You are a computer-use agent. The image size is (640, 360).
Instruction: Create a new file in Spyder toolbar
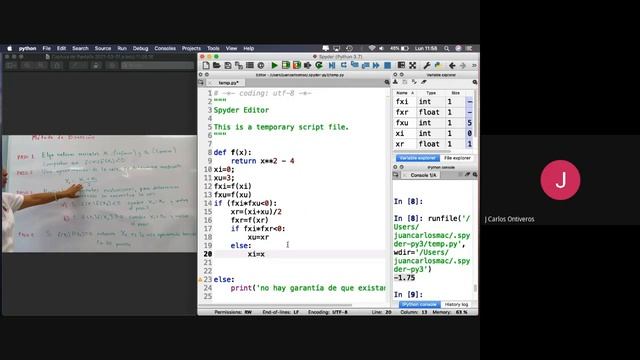[x=206, y=65]
